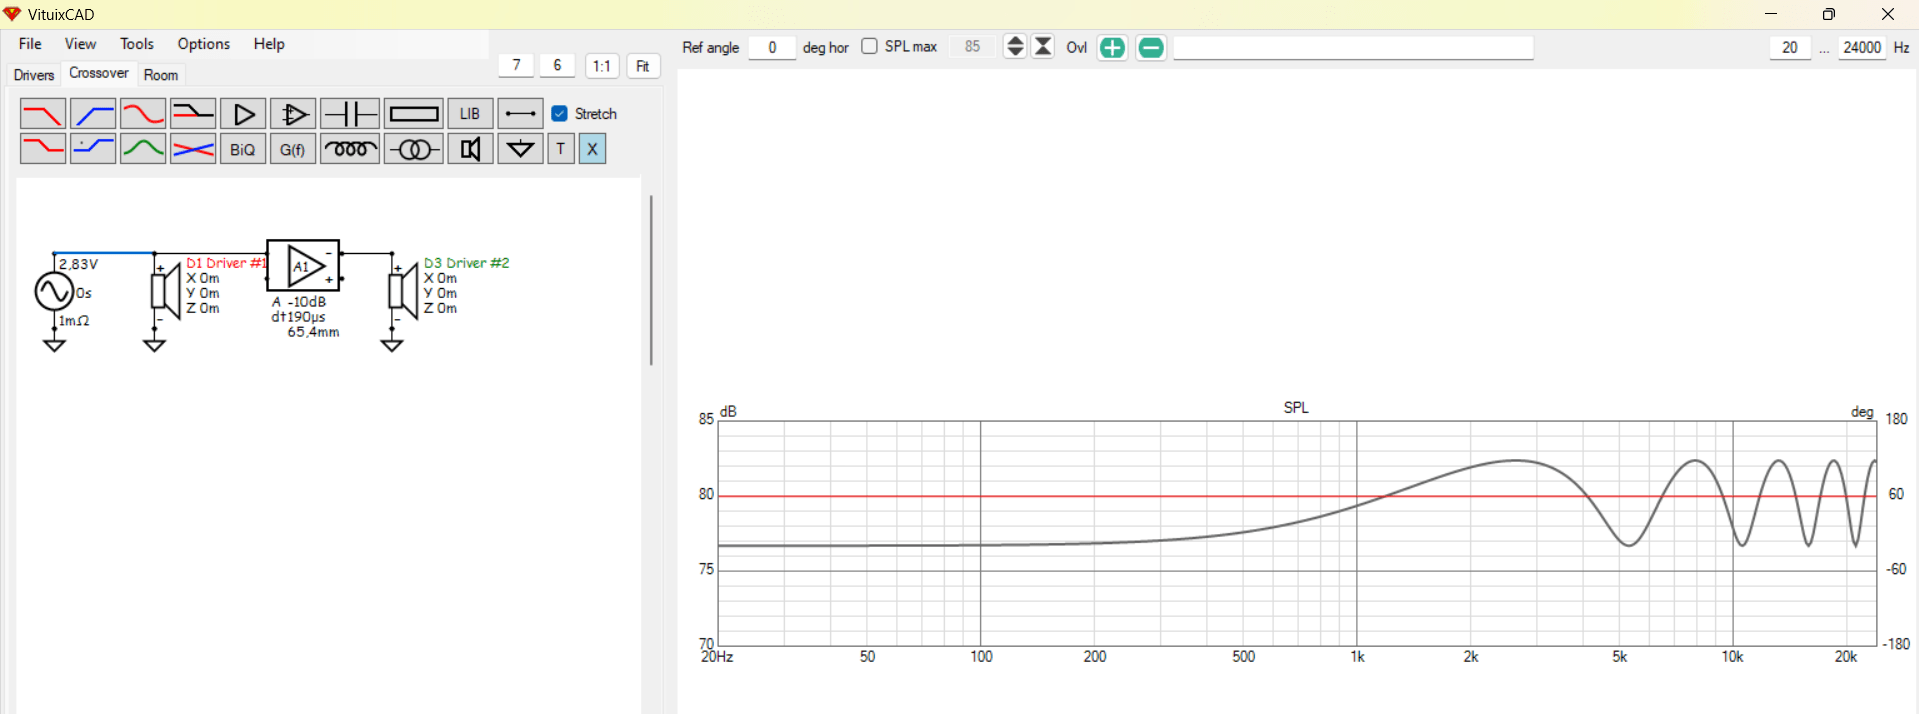Add a loudspeaker driver component

[x=470, y=149]
